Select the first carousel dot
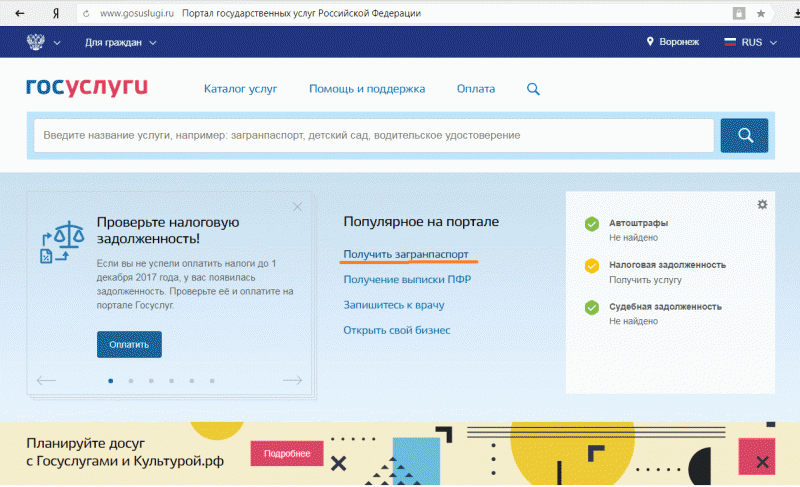 [x=111, y=381]
